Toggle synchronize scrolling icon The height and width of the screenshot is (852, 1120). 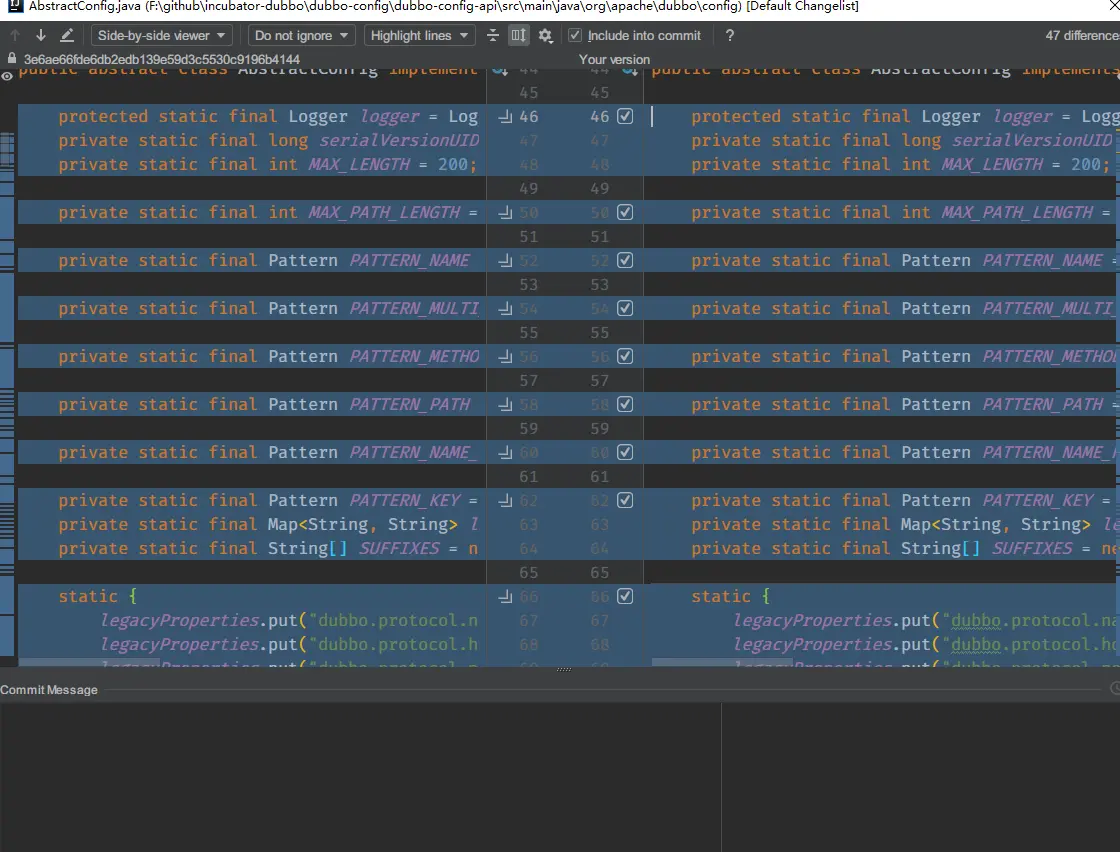pyautogui.click(x=519, y=35)
